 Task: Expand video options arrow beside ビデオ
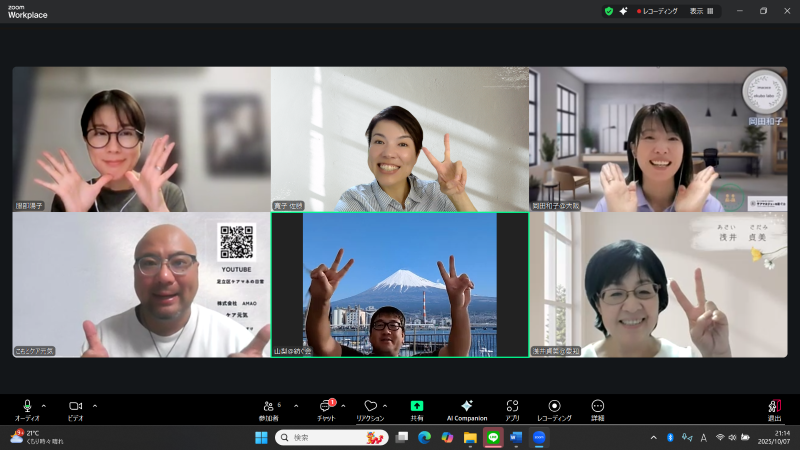point(95,405)
